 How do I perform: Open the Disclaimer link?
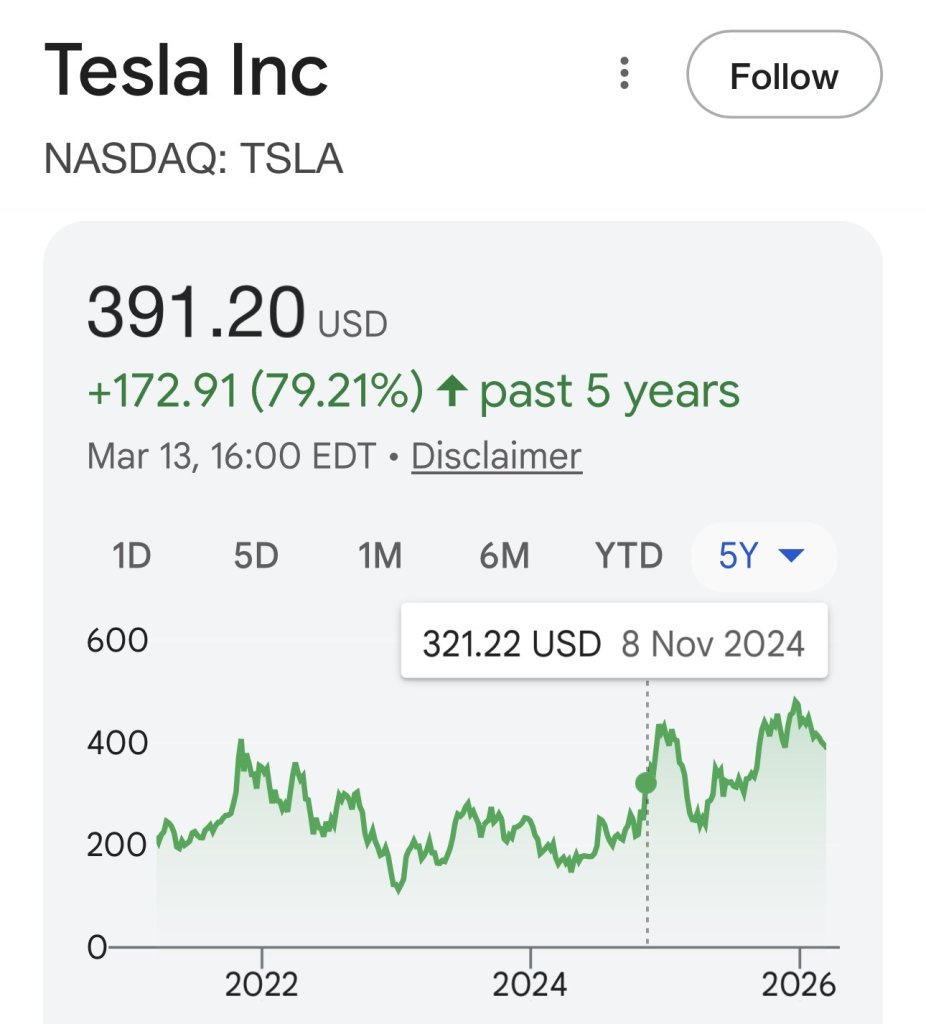[x=496, y=456]
